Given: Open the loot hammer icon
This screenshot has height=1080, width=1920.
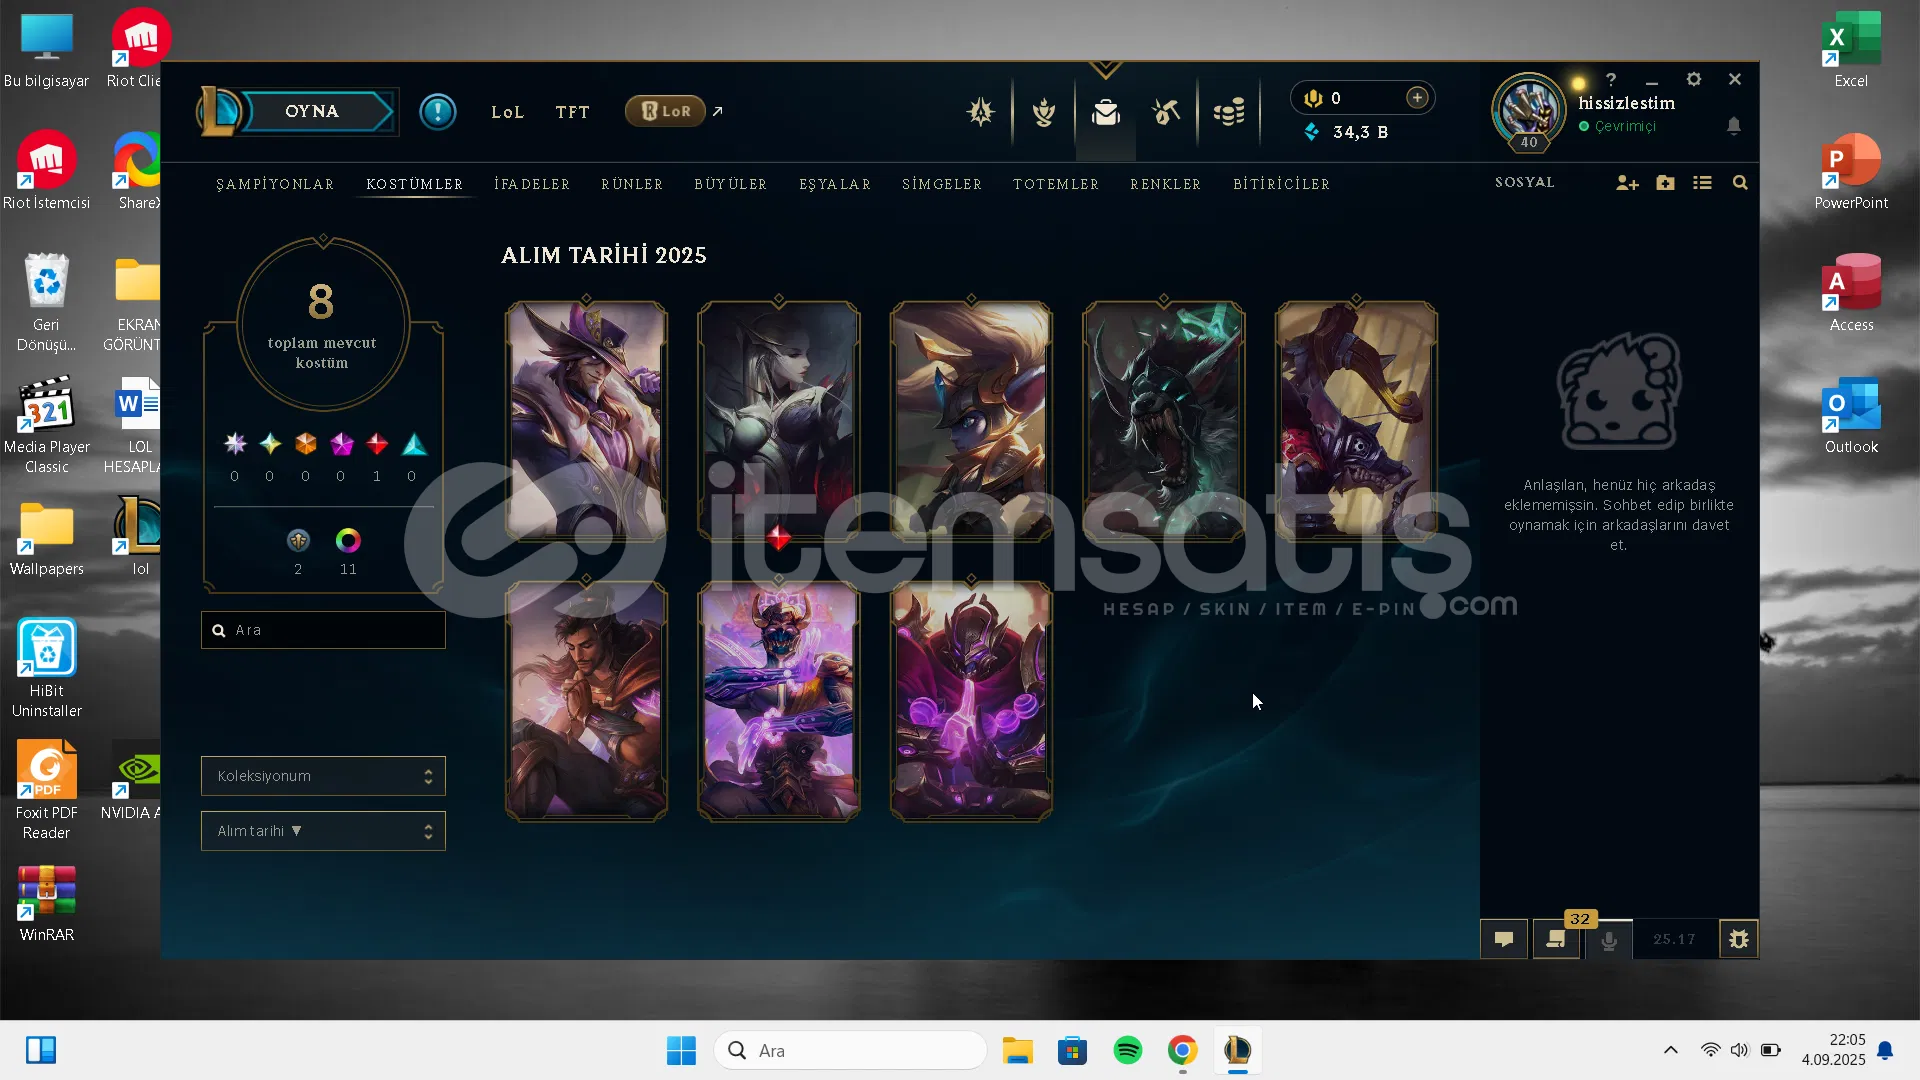Looking at the screenshot, I should [x=1166, y=112].
